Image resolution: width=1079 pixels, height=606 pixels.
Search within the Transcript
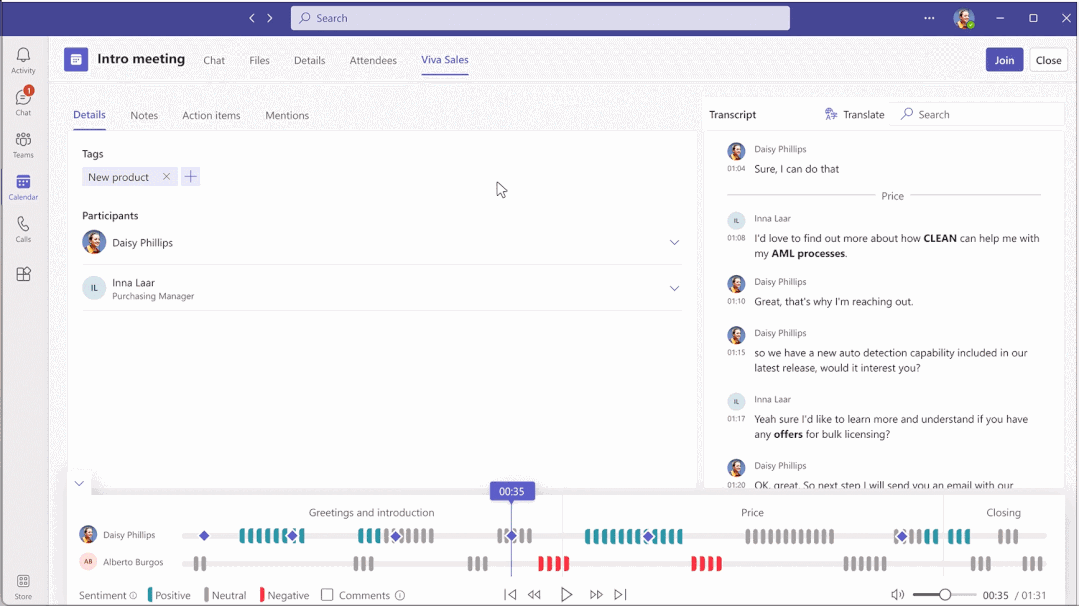tap(977, 114)
